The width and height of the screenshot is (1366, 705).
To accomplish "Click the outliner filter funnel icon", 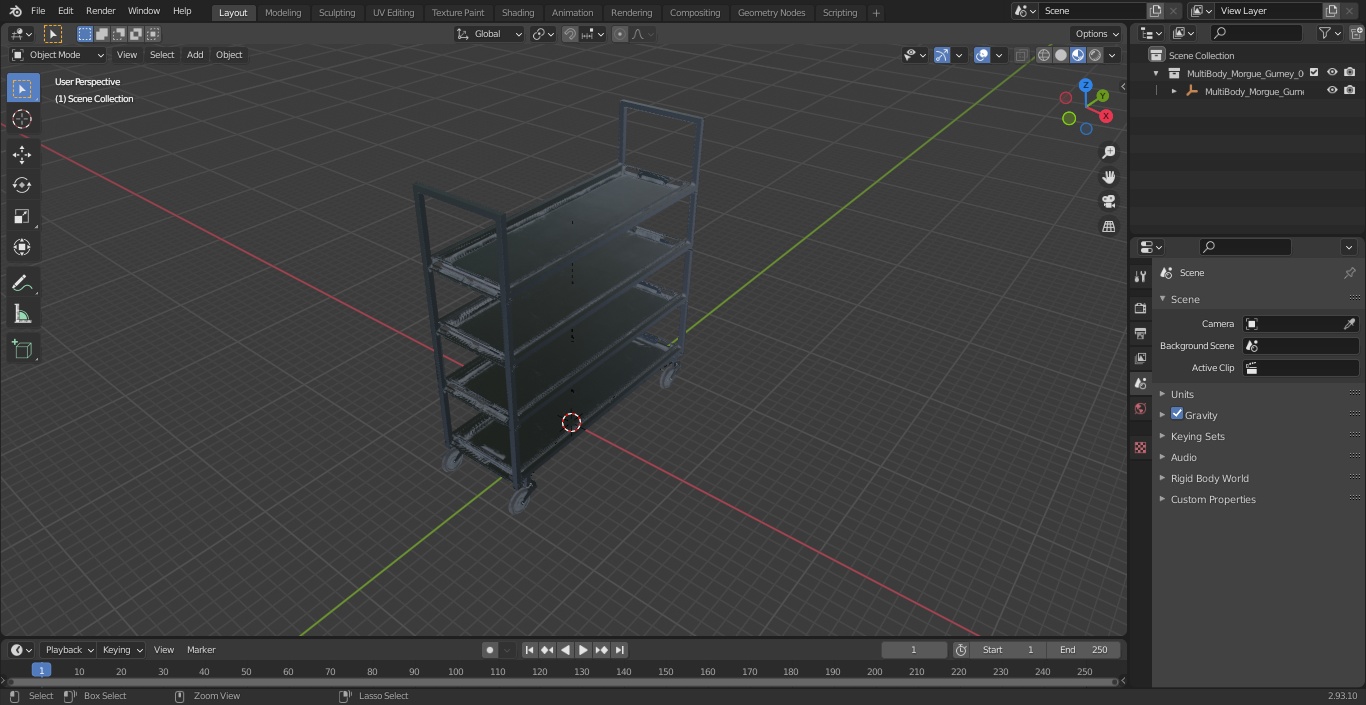I will tap(1325, 33).
